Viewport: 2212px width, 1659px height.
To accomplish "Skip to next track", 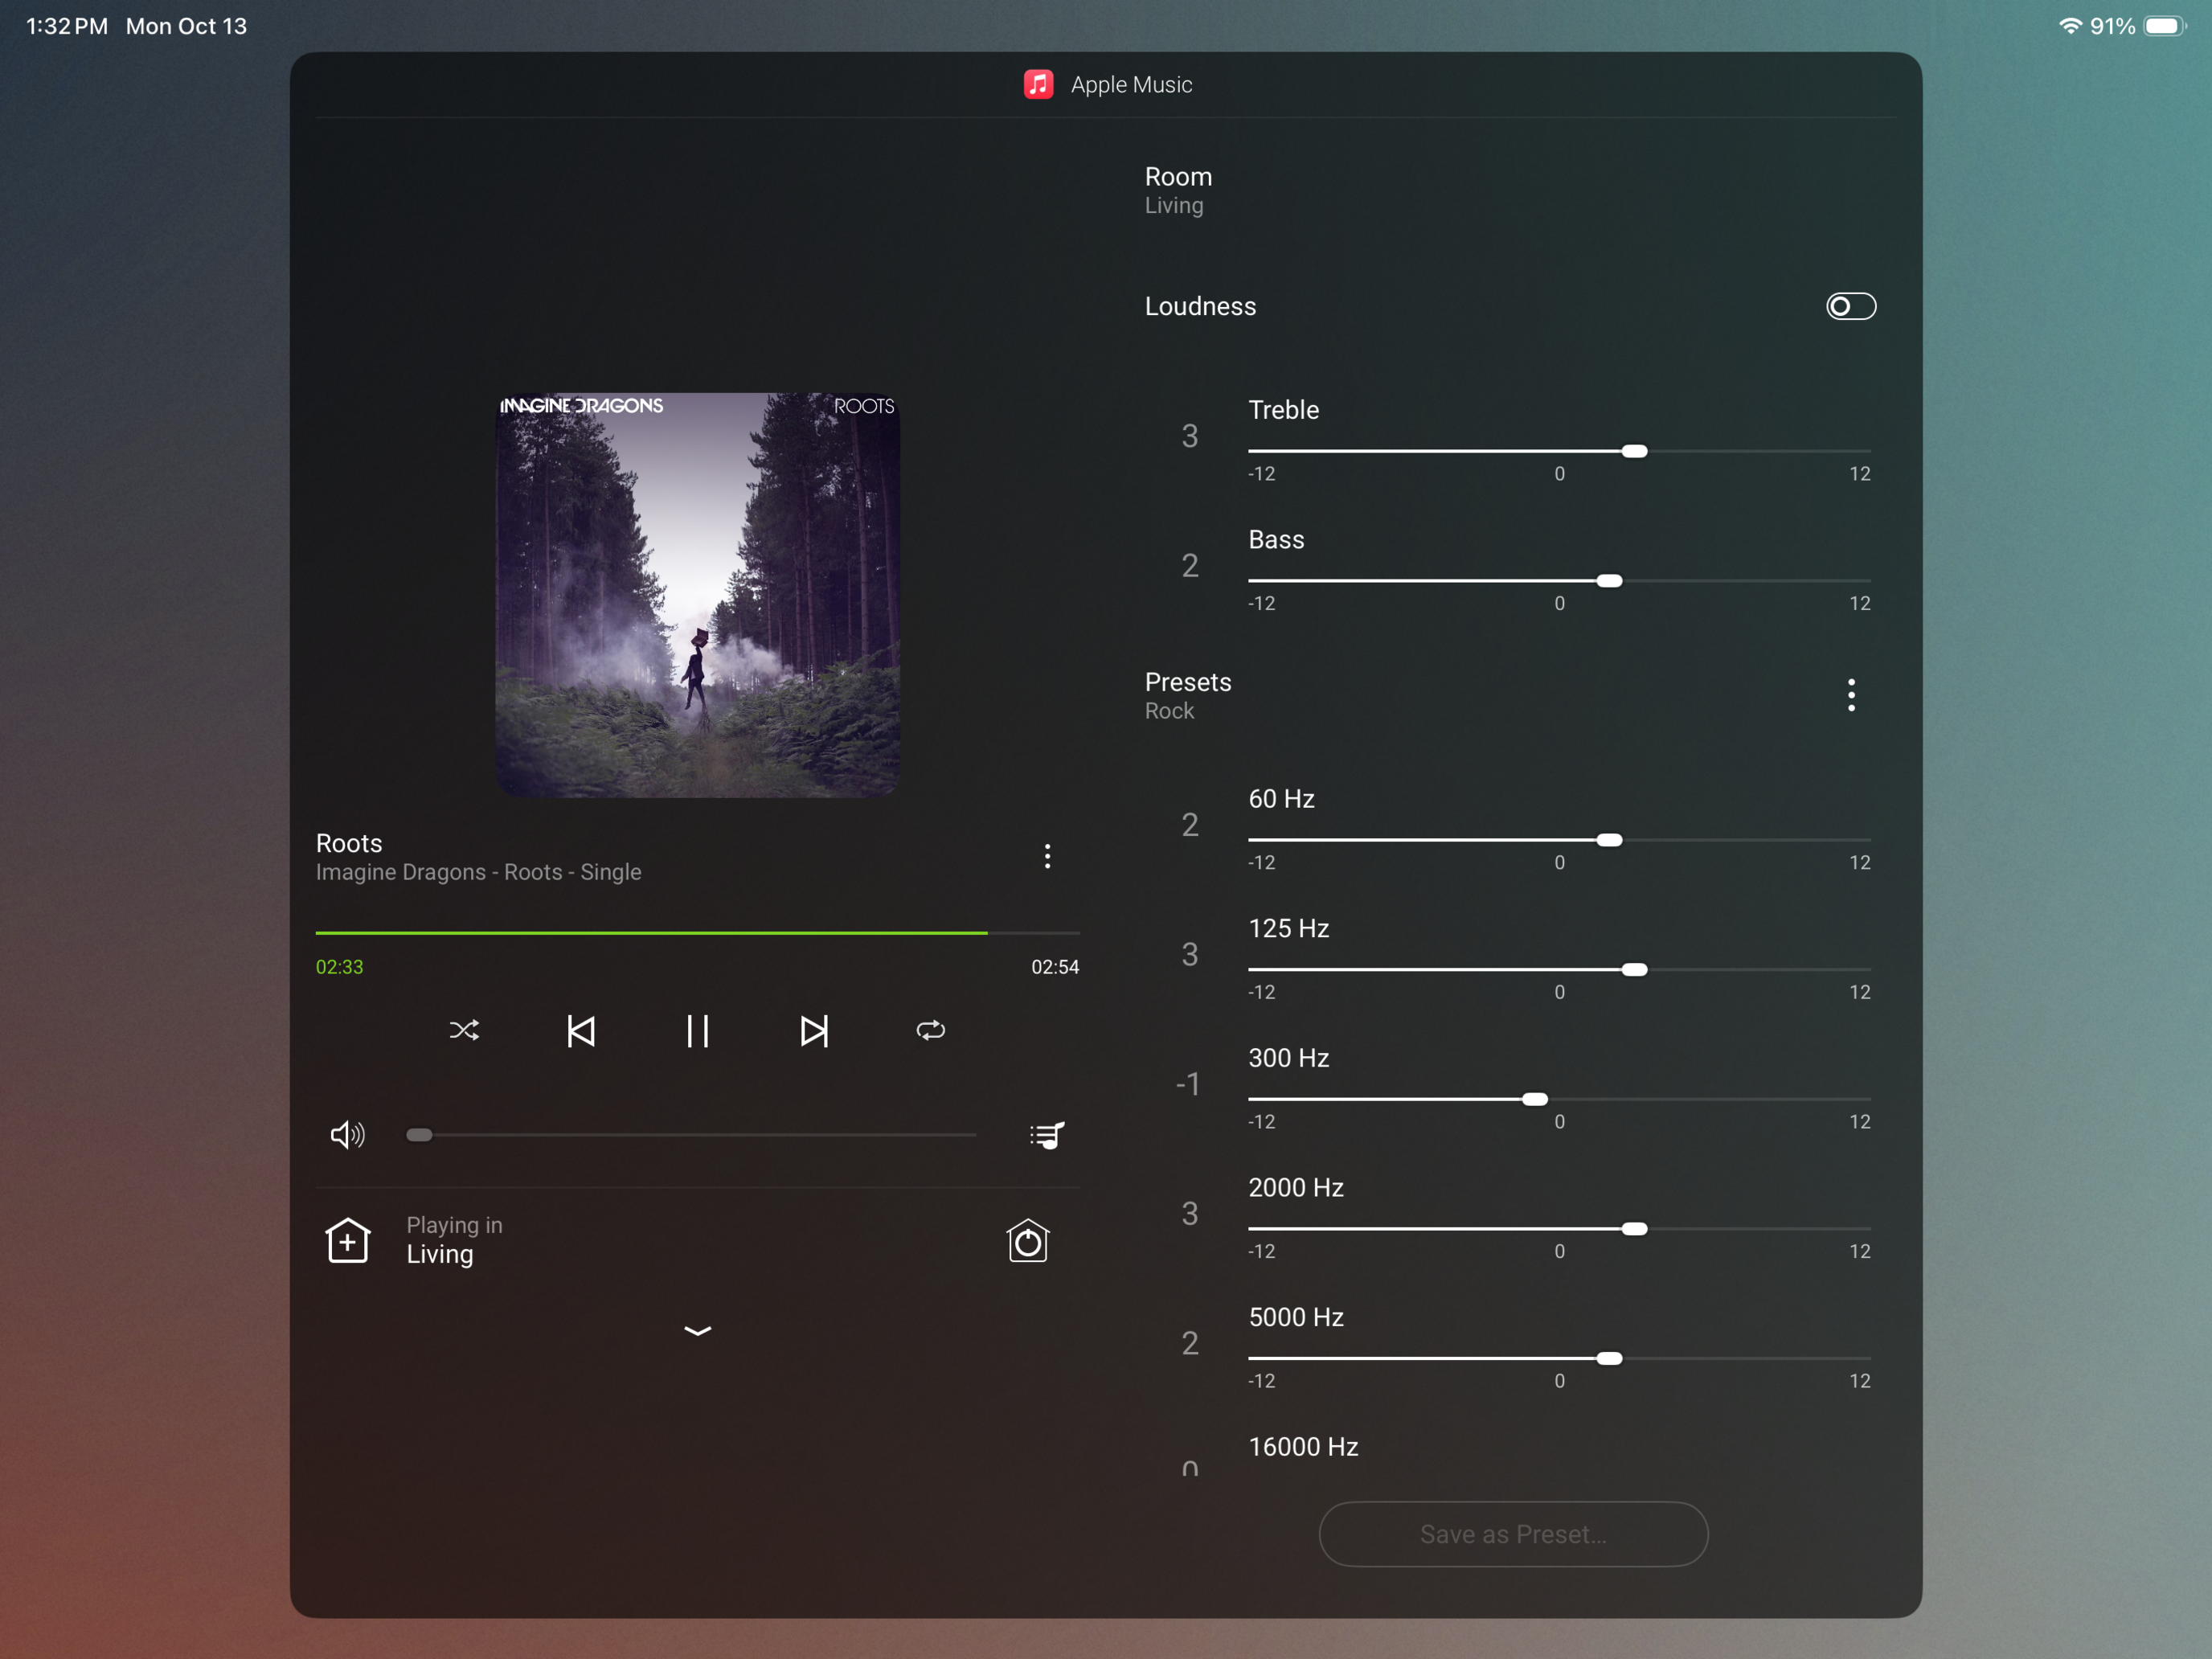I will [x=814, y=1031].
